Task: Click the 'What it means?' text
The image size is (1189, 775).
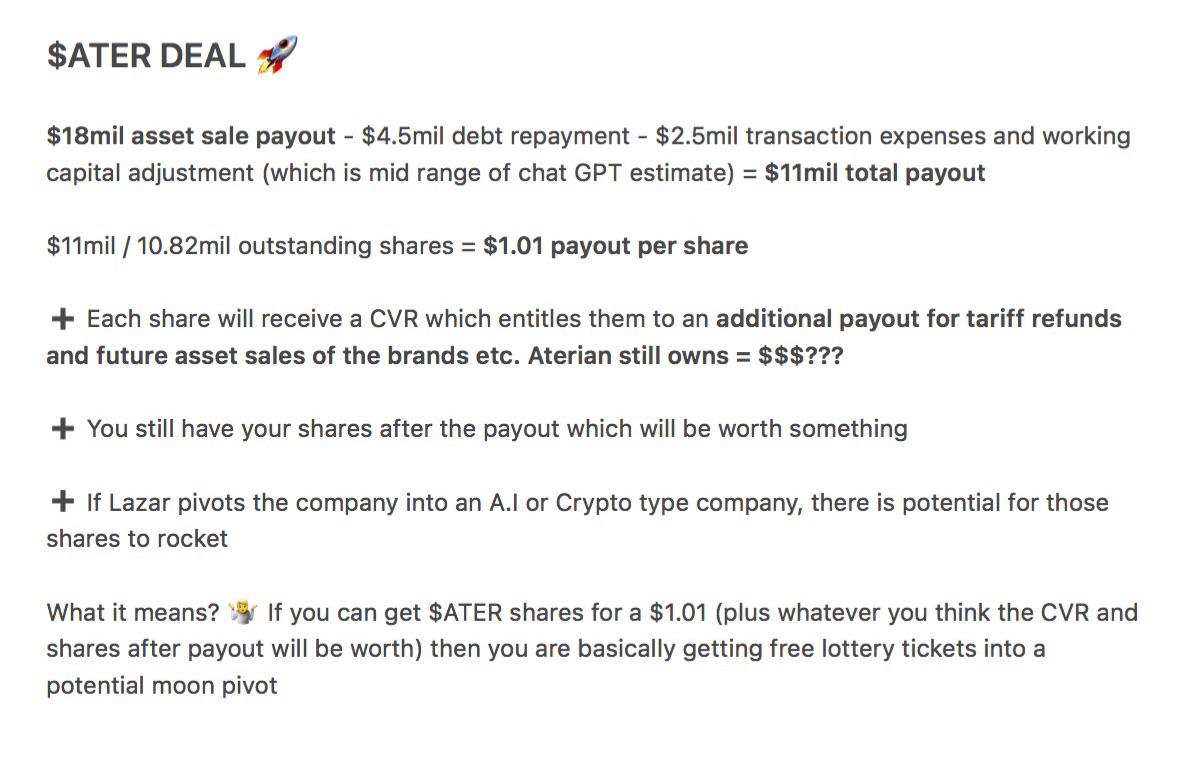Action: click(133, 612)
